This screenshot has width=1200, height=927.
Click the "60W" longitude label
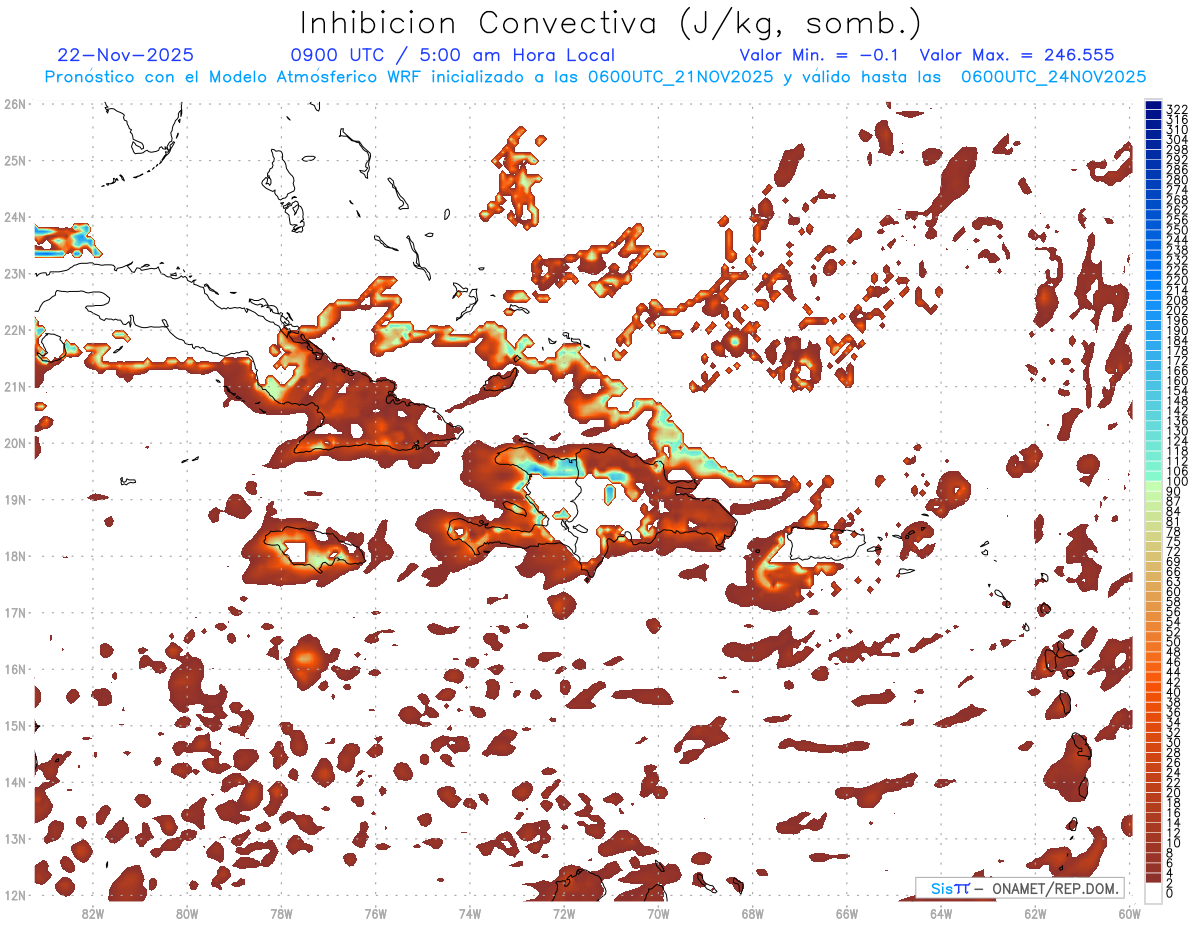tap(1130, 913)
